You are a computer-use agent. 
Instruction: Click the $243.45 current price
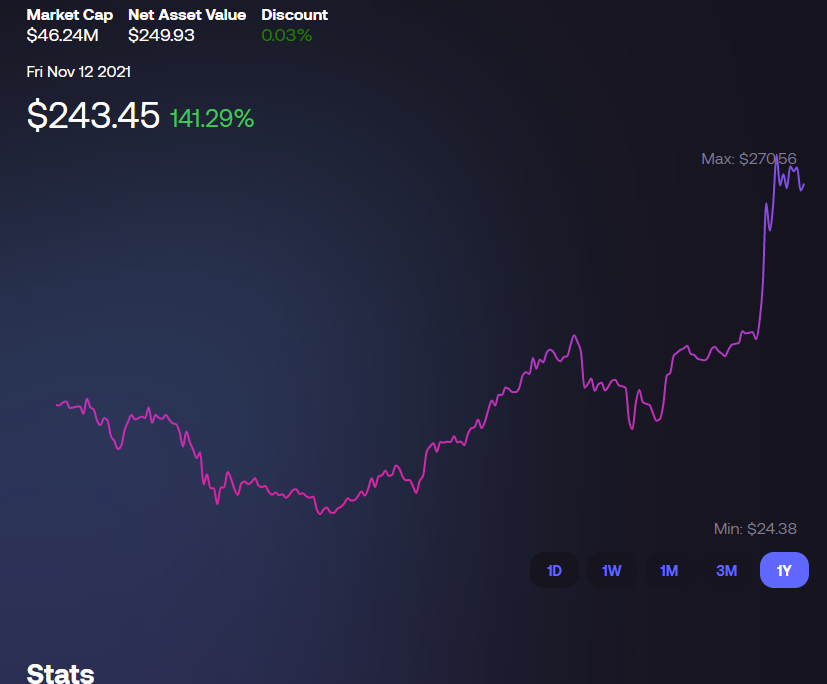93,116
